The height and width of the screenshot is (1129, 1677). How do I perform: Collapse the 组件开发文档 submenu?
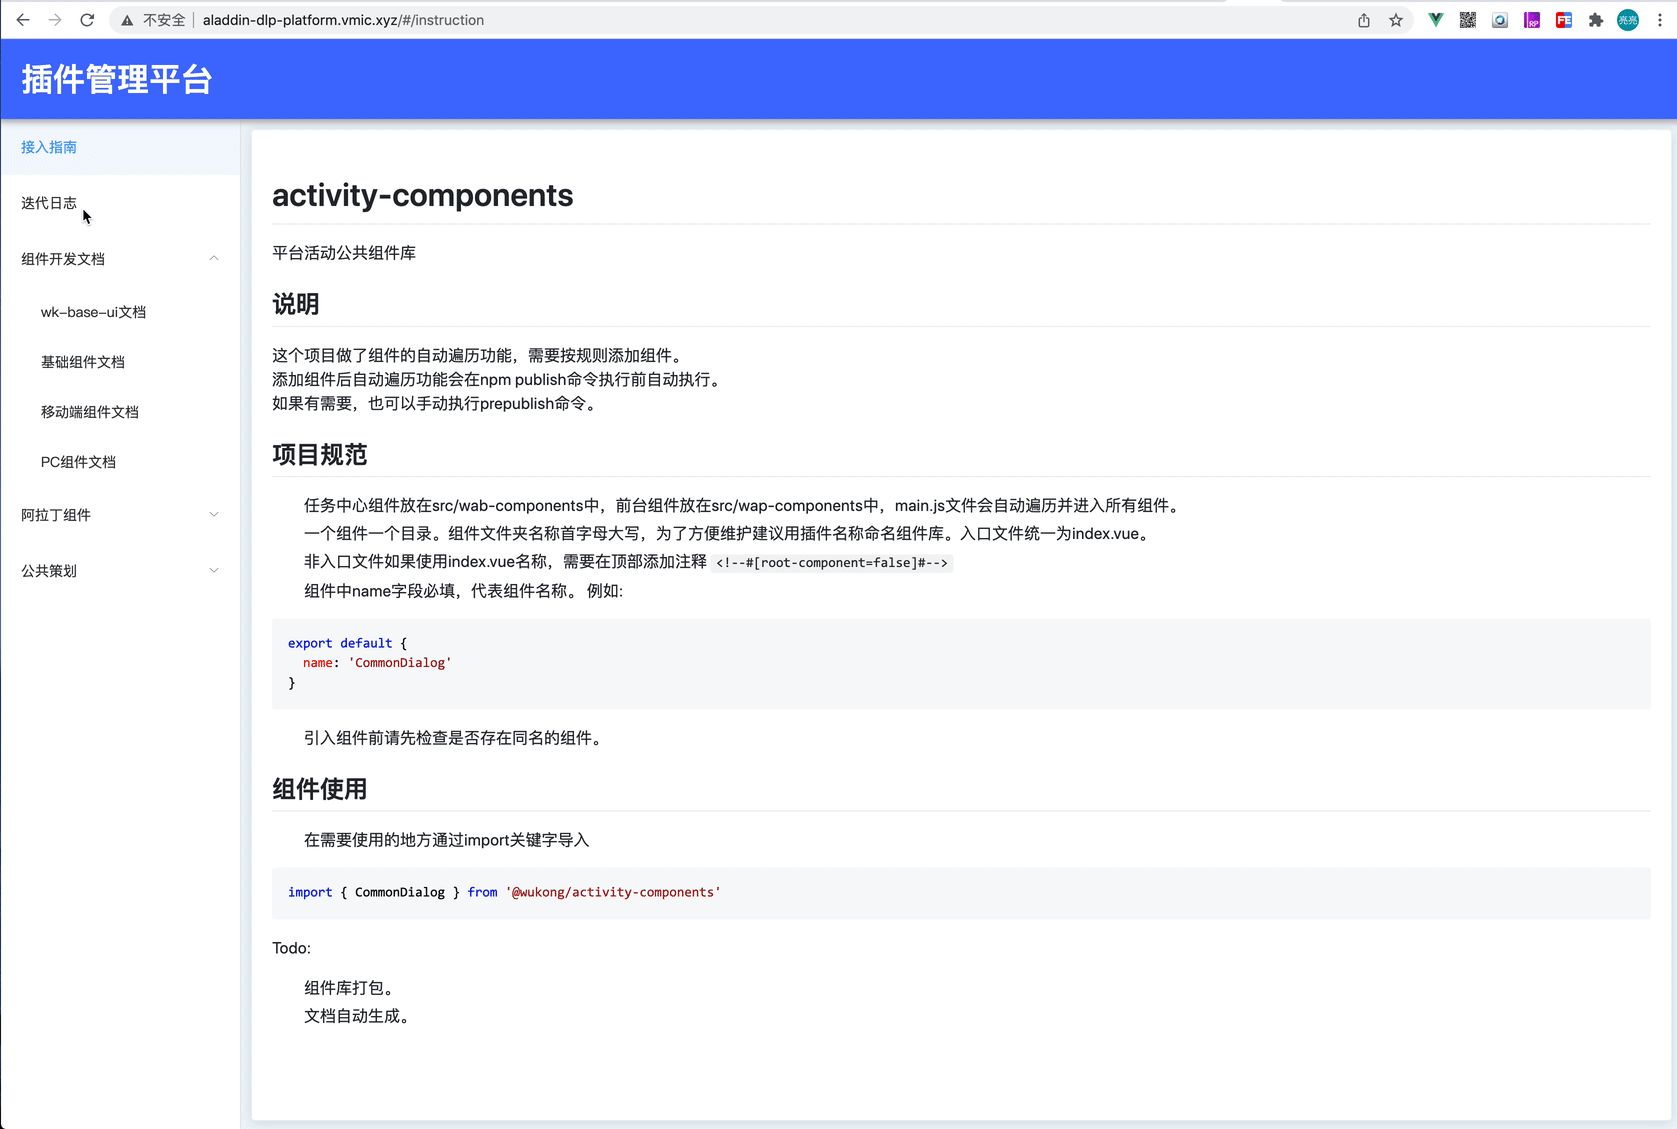click(x=120, y=259)
